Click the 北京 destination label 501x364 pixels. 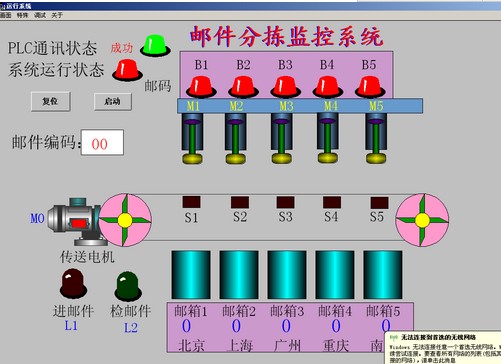coord(191,346)
